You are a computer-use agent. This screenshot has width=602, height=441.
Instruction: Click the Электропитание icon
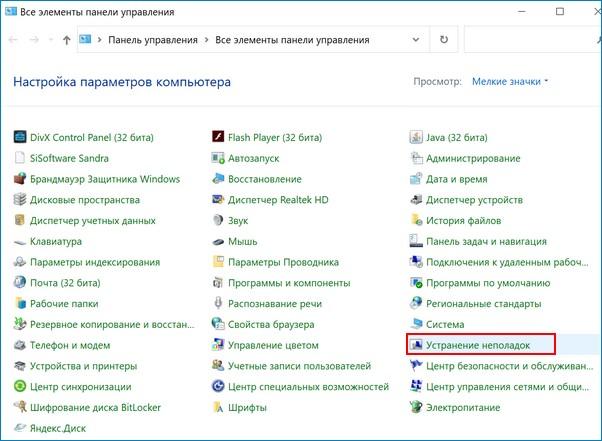tap(416, 407)
